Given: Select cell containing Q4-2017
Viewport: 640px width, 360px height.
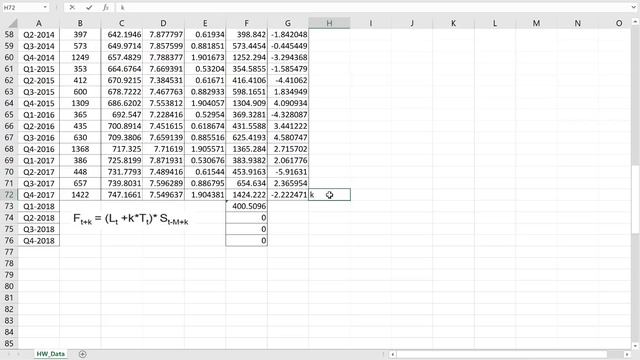Looking at the screenshot, I should pyautogui.click(x=39, y=195).
